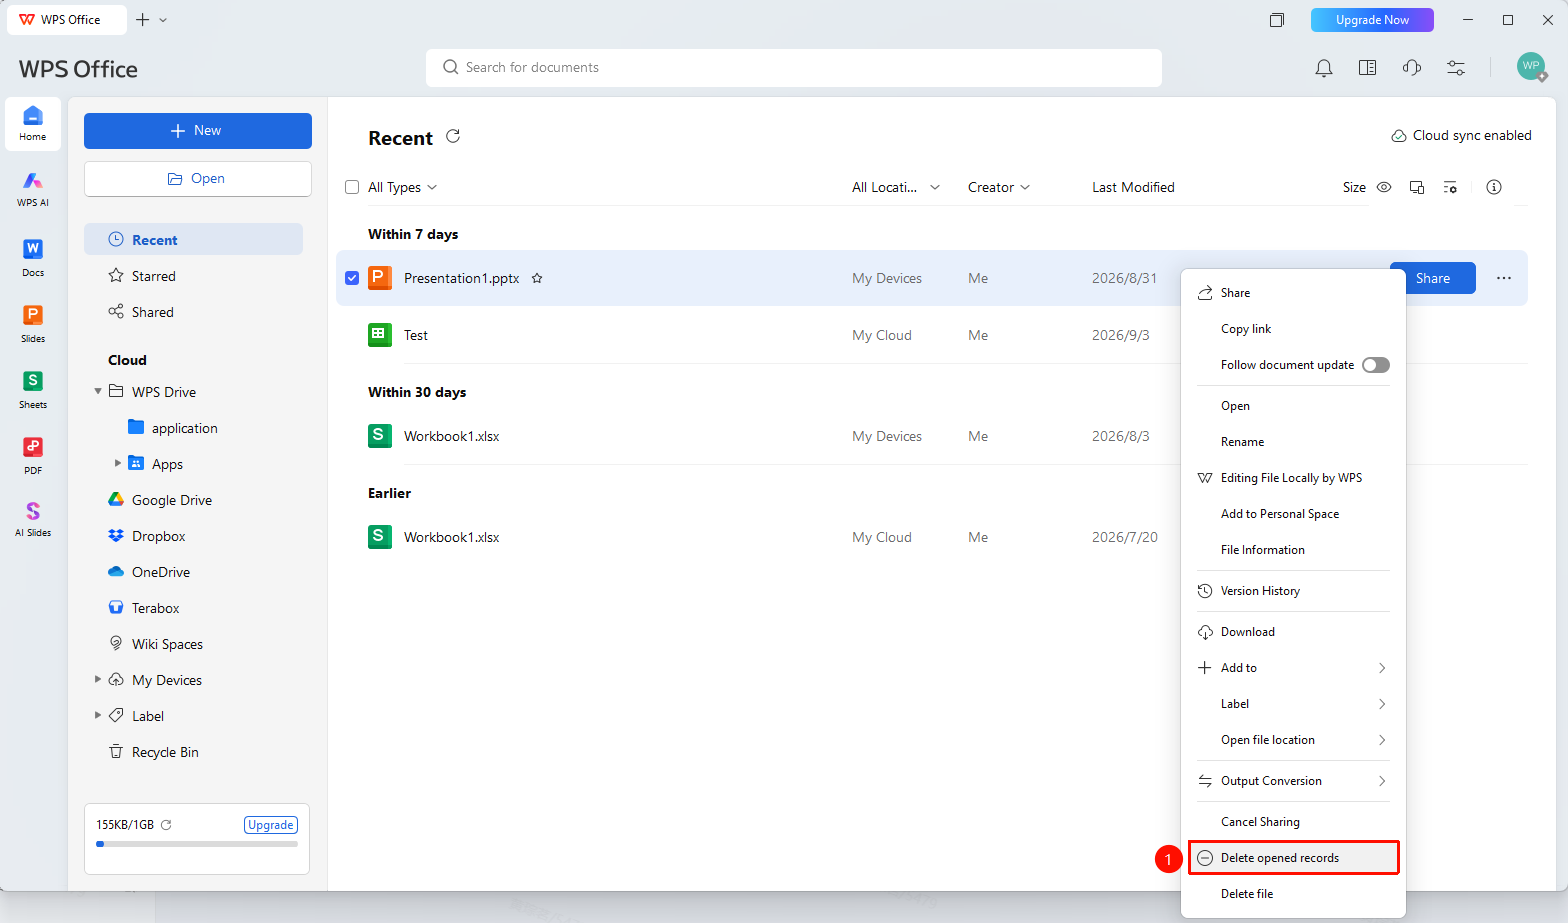Choose Delete opened records in menu
The width and height of the screenshot is (1568, 923).
(x=1293, y=858)
